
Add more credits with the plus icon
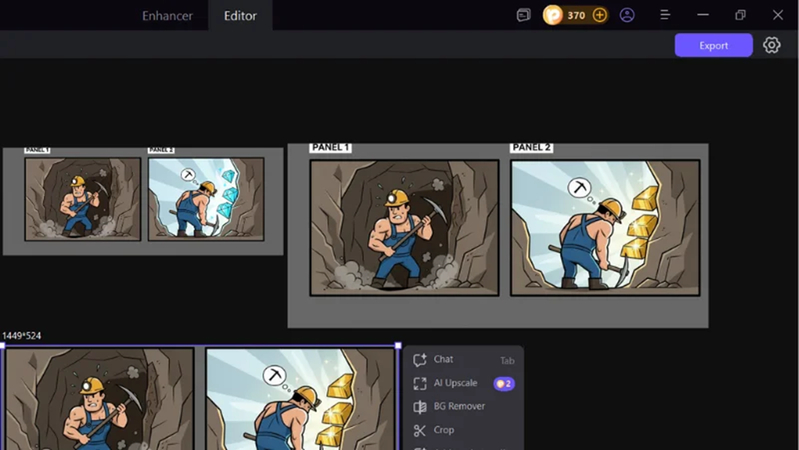coord(600,15)
